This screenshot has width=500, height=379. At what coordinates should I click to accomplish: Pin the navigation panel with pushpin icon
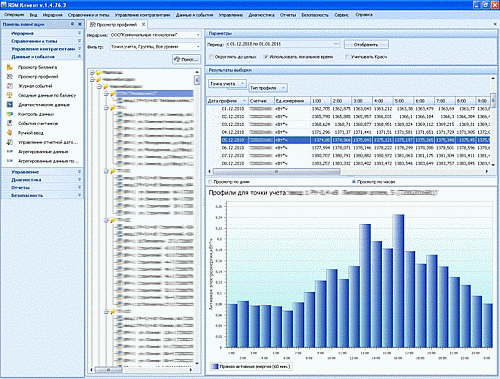pyautogui.click(x=72, y=24)
